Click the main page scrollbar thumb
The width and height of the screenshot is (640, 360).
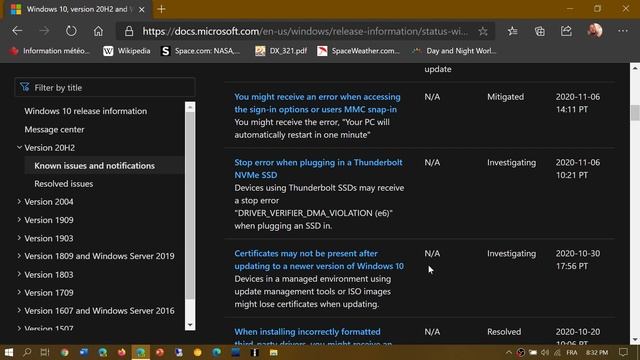click(x=635, y=113)
